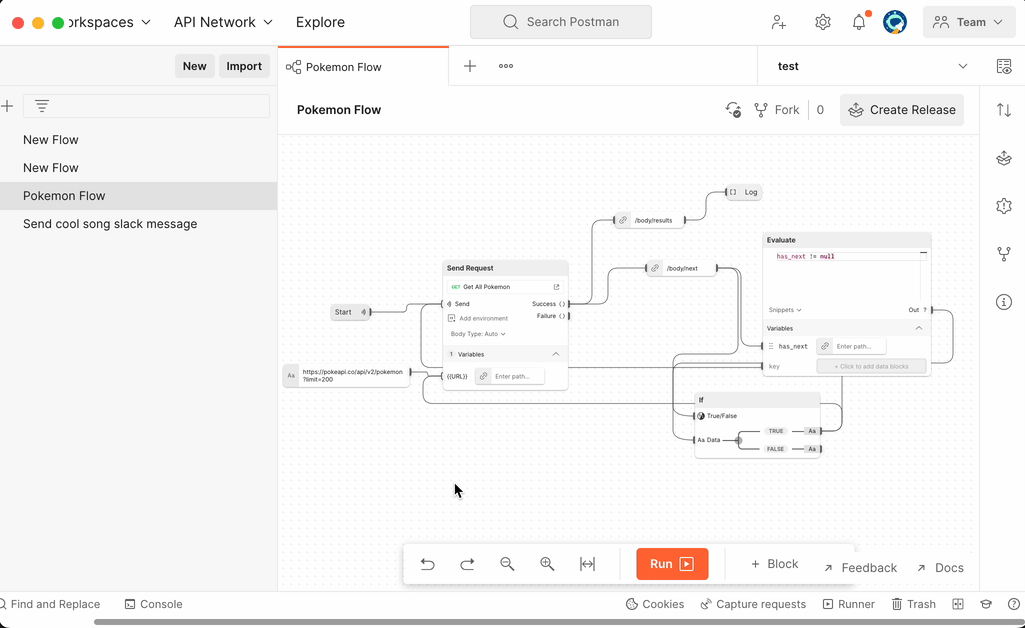This screenshot has width=1025, height=628.
Task: Open the notifications bell
Action: [859, 22]
